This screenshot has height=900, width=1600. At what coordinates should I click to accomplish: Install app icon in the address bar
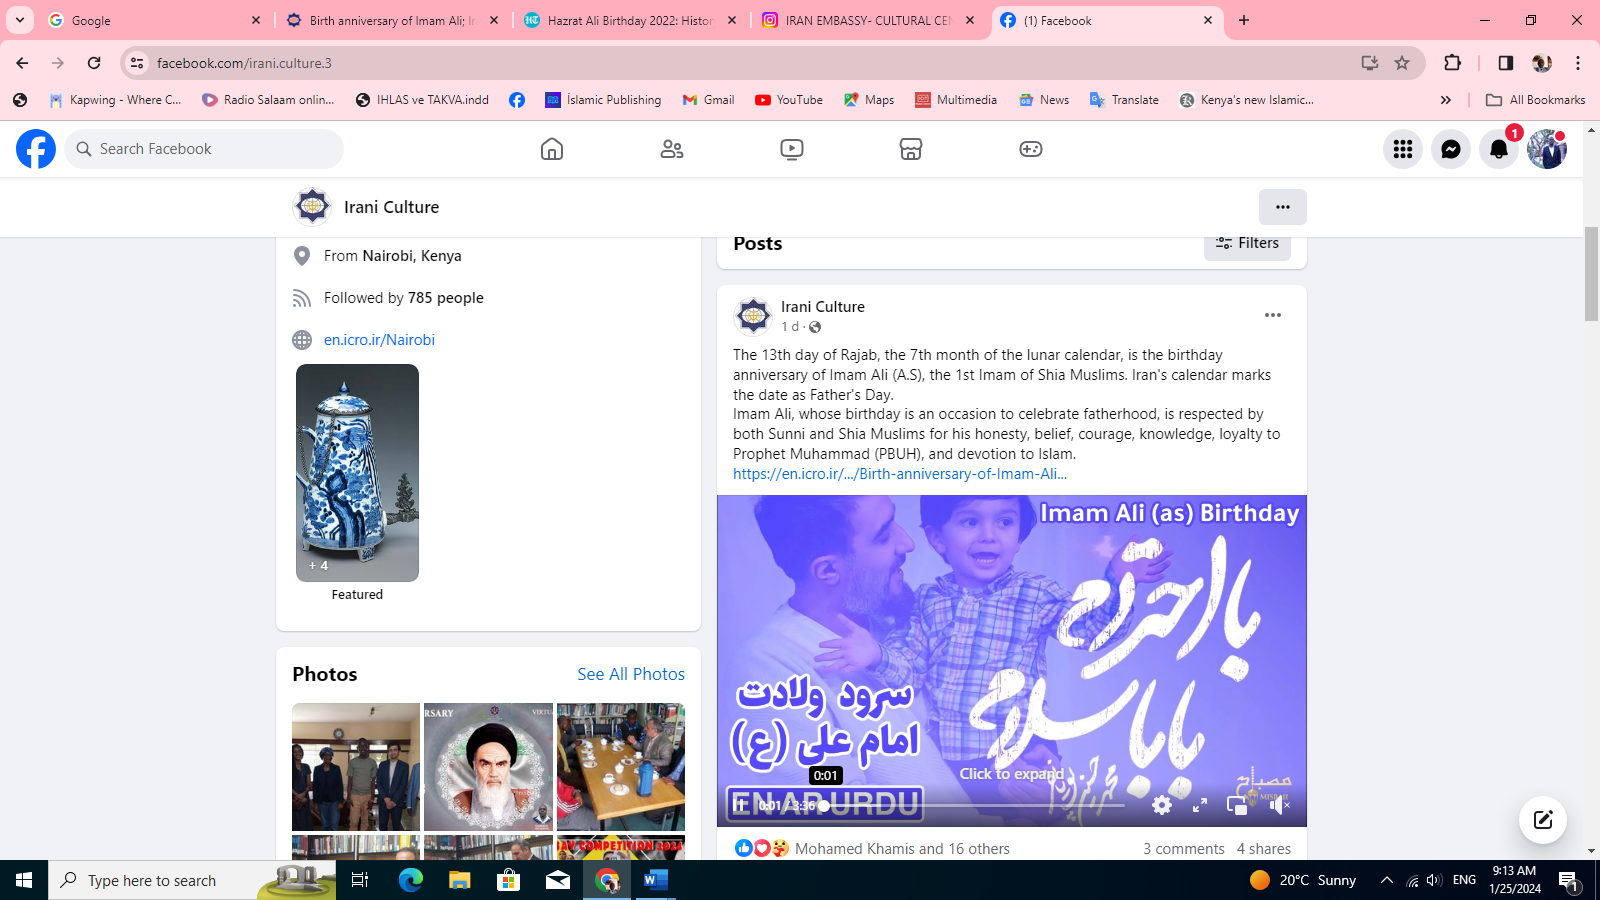(x=1369, y=63)
